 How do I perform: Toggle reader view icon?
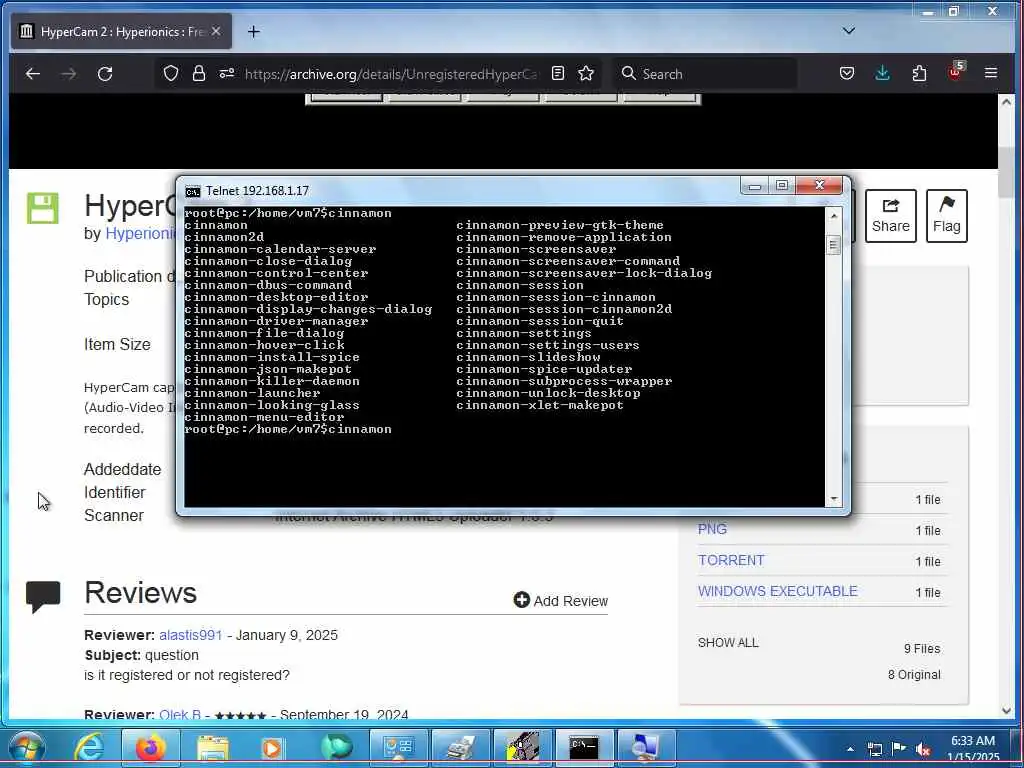click(x=558, y=73)
